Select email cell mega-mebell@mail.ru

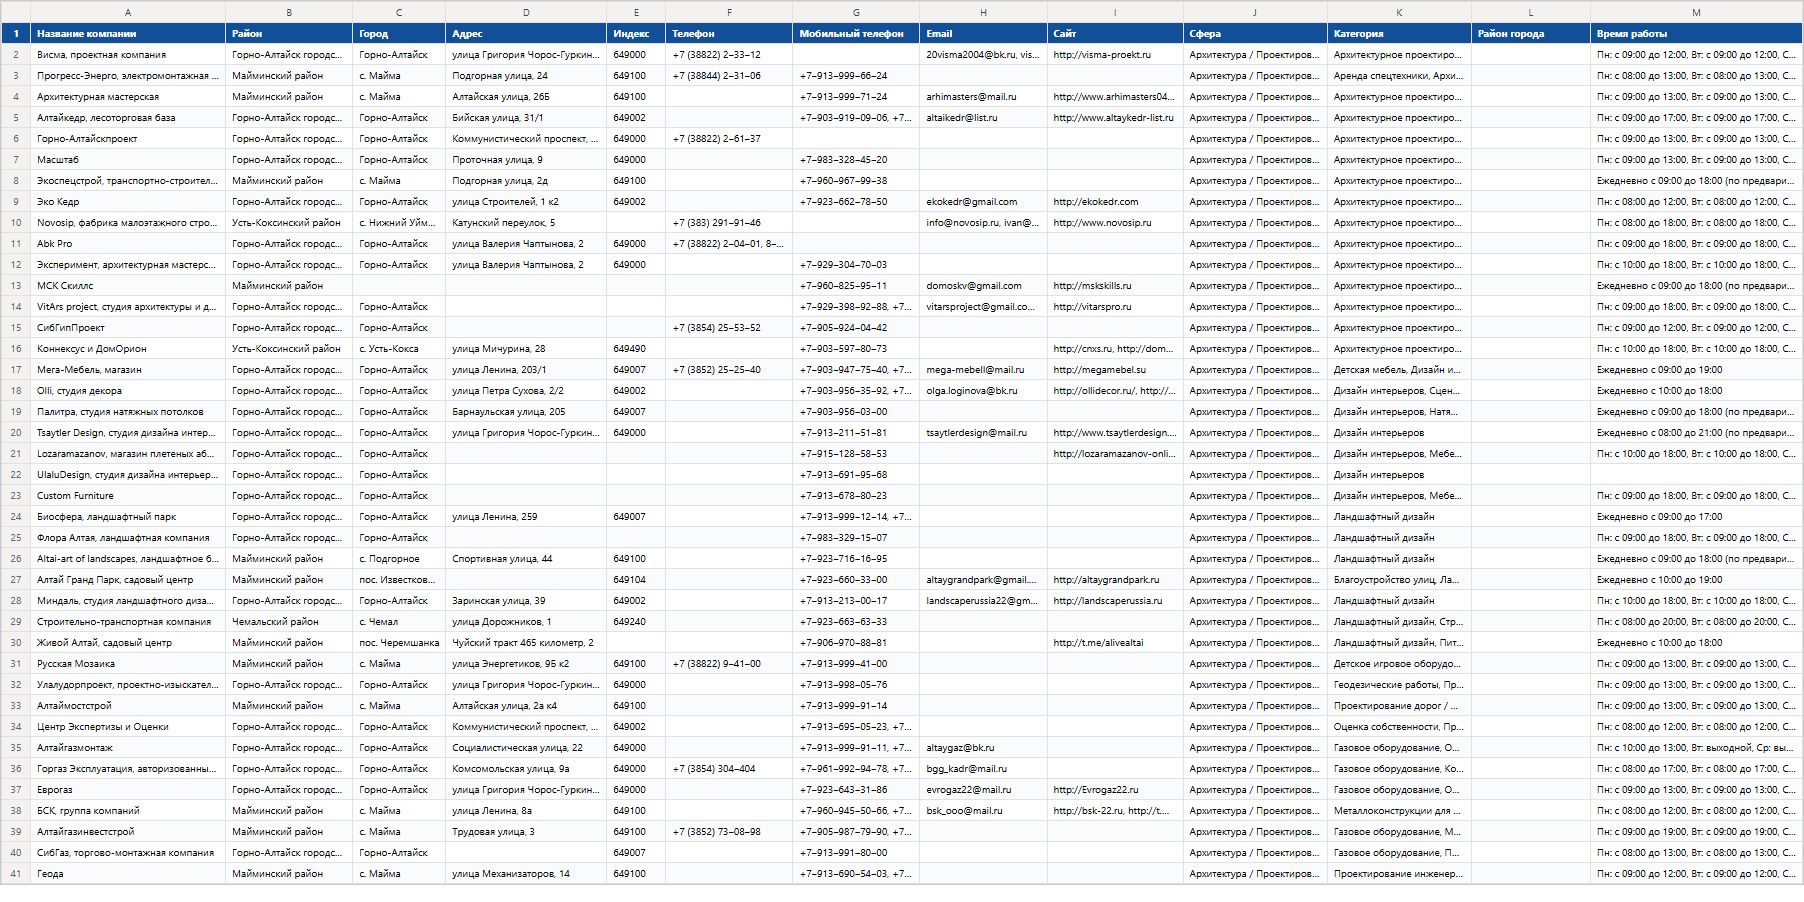click(983, 370)
